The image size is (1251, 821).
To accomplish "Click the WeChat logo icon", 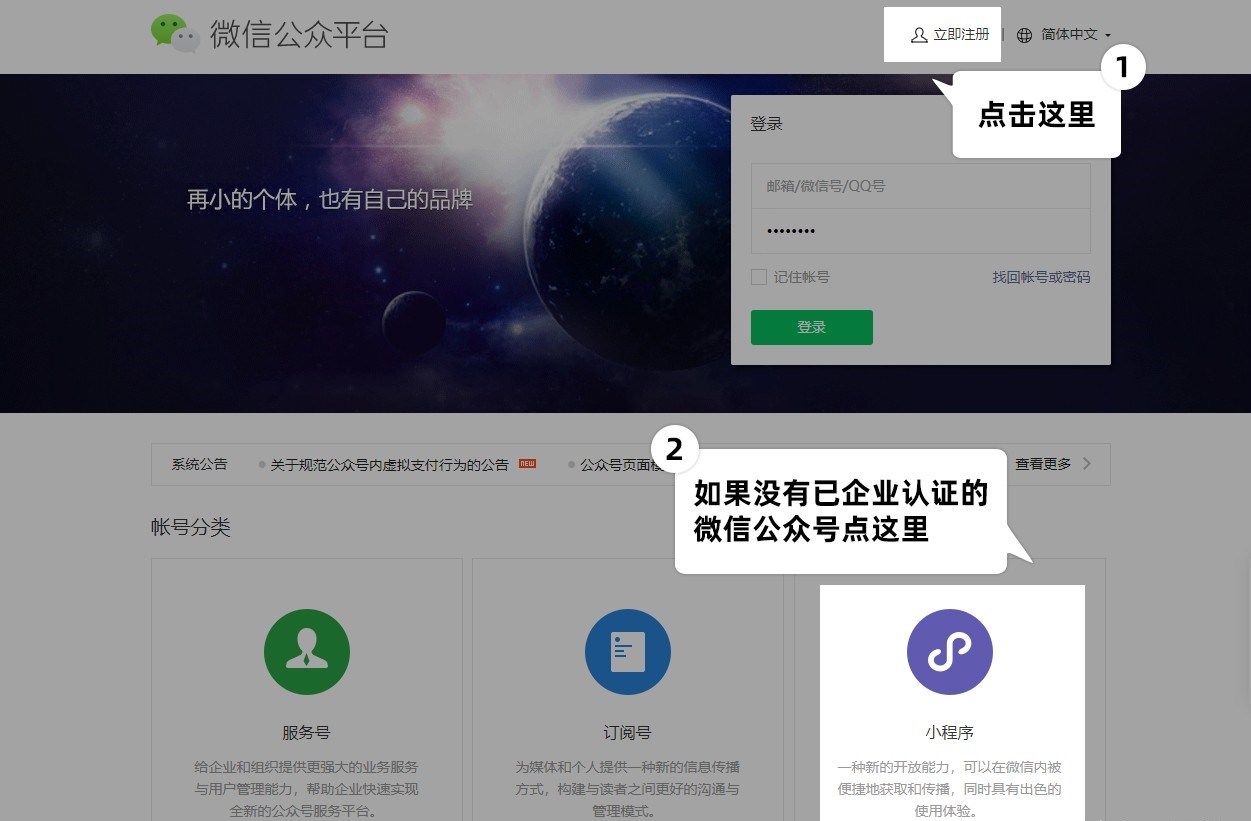I will (x=176, y=34).
